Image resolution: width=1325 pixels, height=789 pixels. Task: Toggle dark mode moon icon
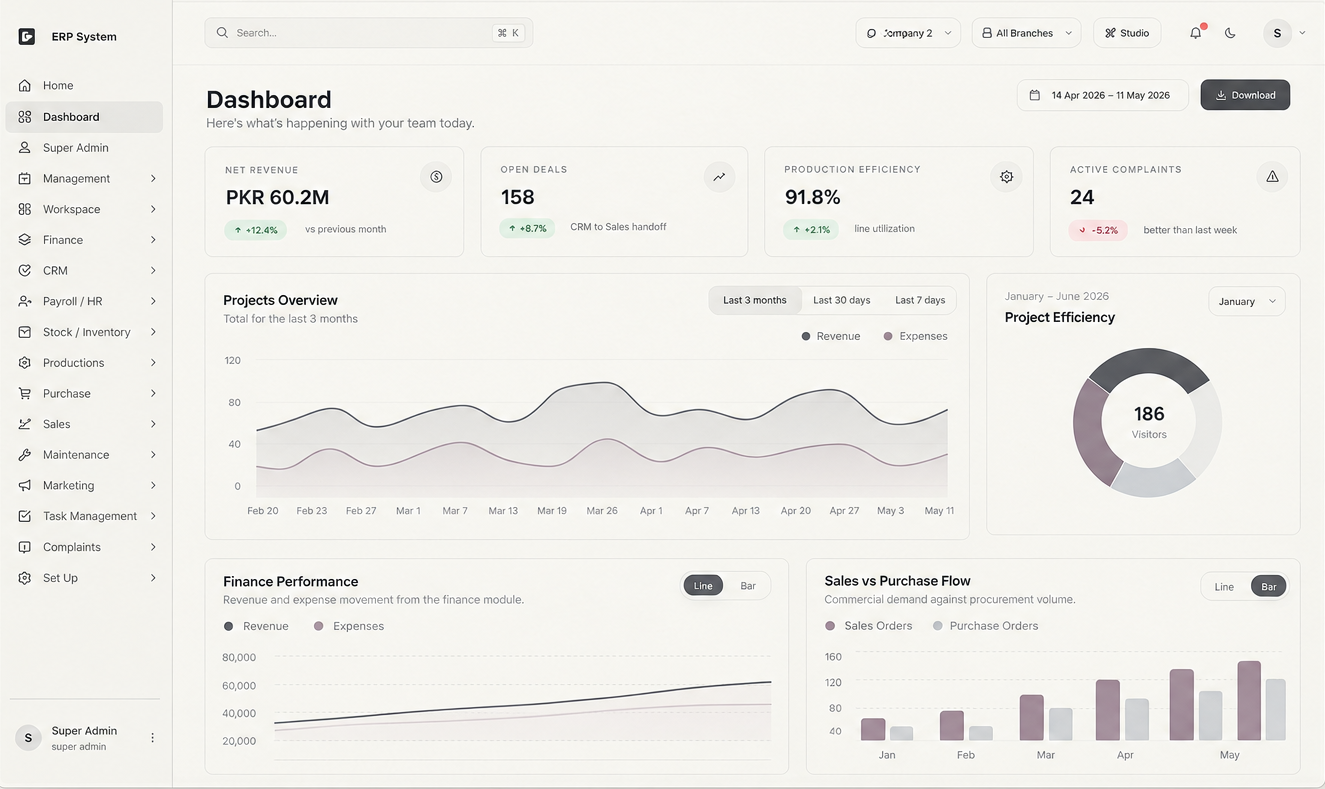click(x=1230, y=33)
